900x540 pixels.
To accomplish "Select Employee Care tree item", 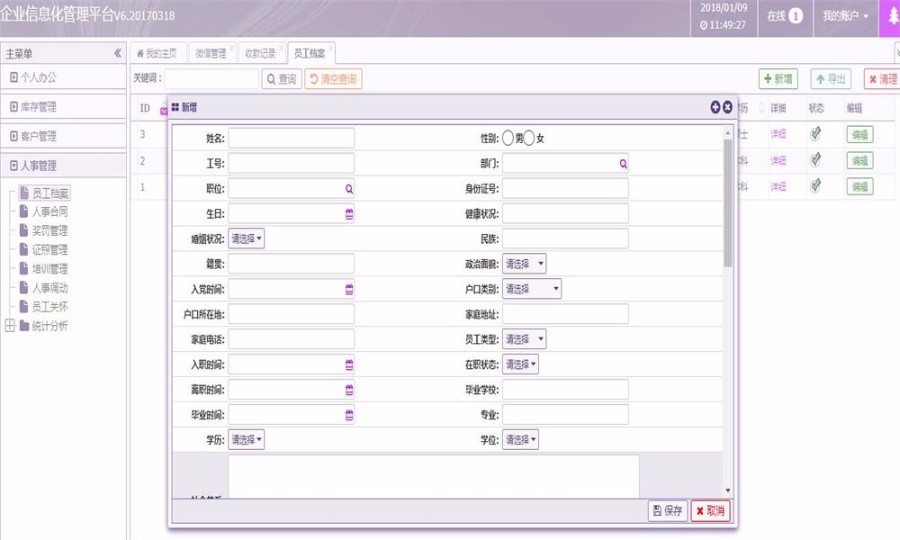I will [45, 306].
